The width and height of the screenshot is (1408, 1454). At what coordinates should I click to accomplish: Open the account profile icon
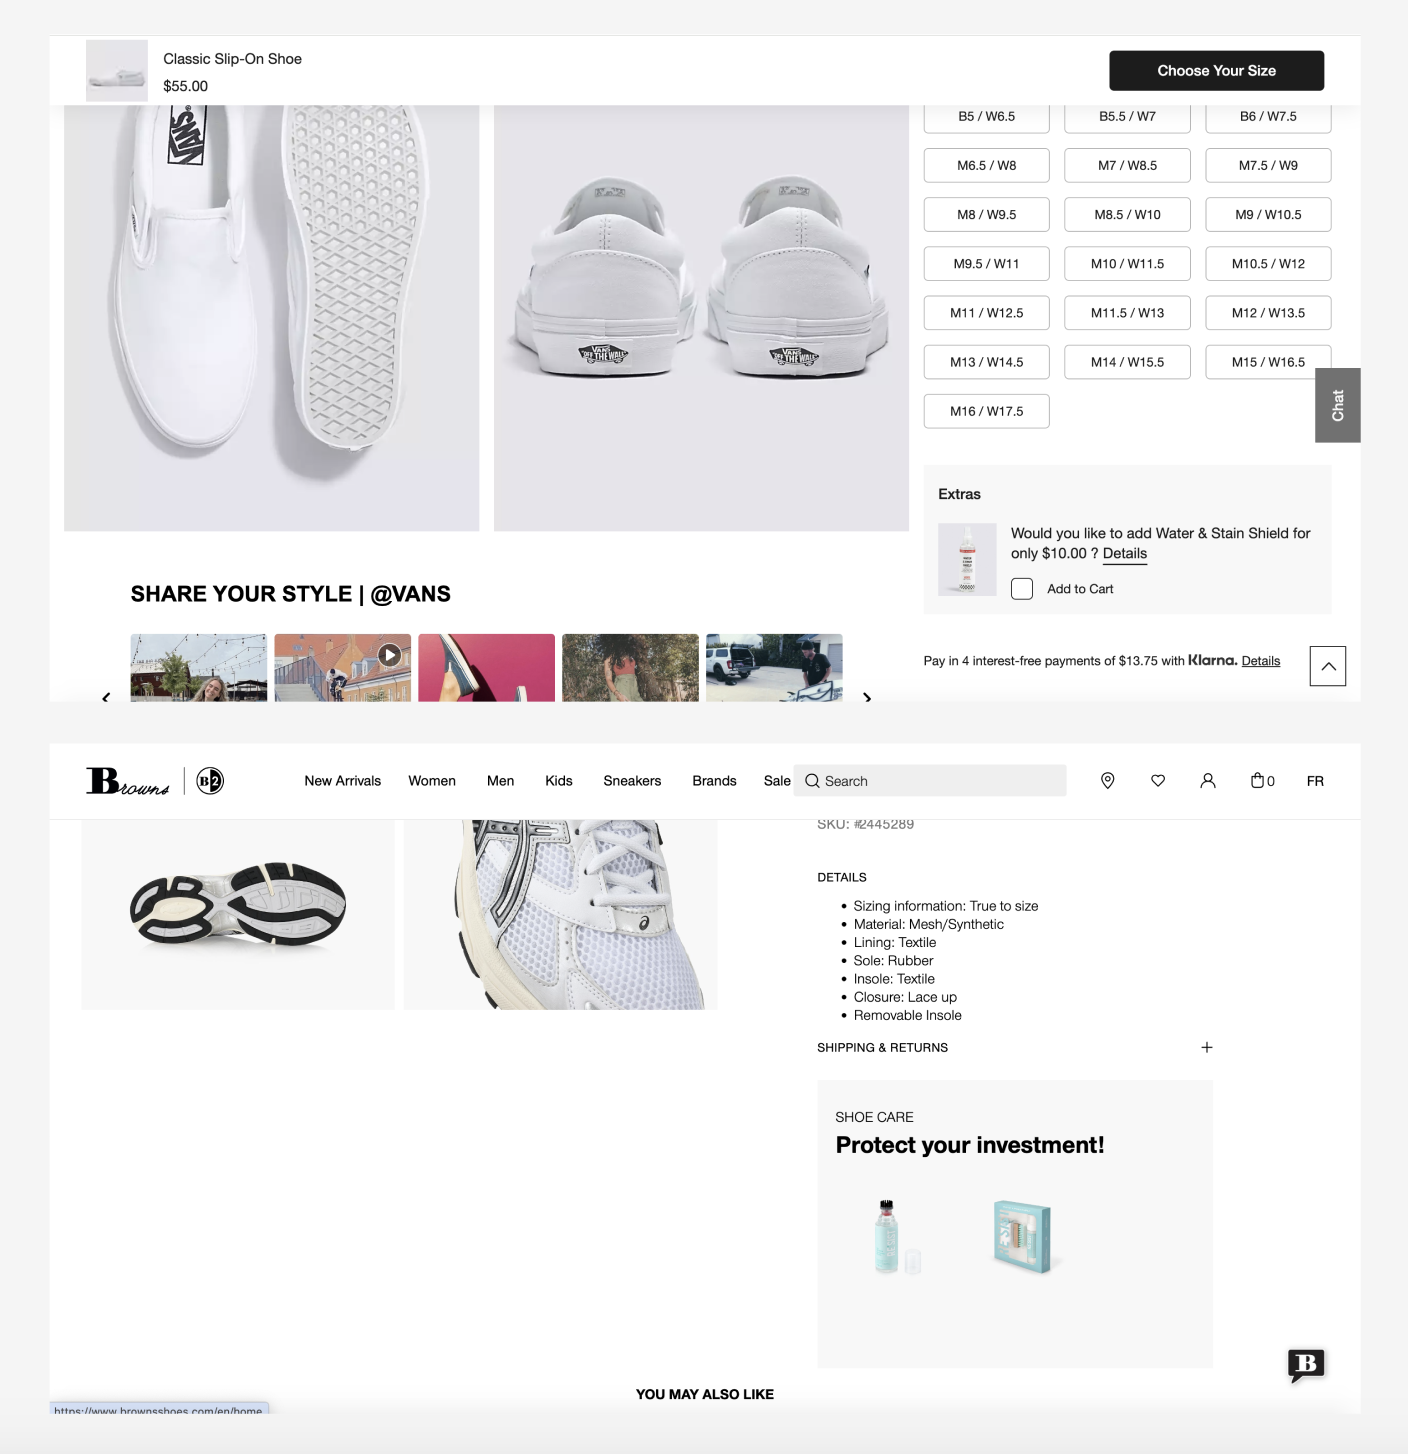click(1208, 781)
